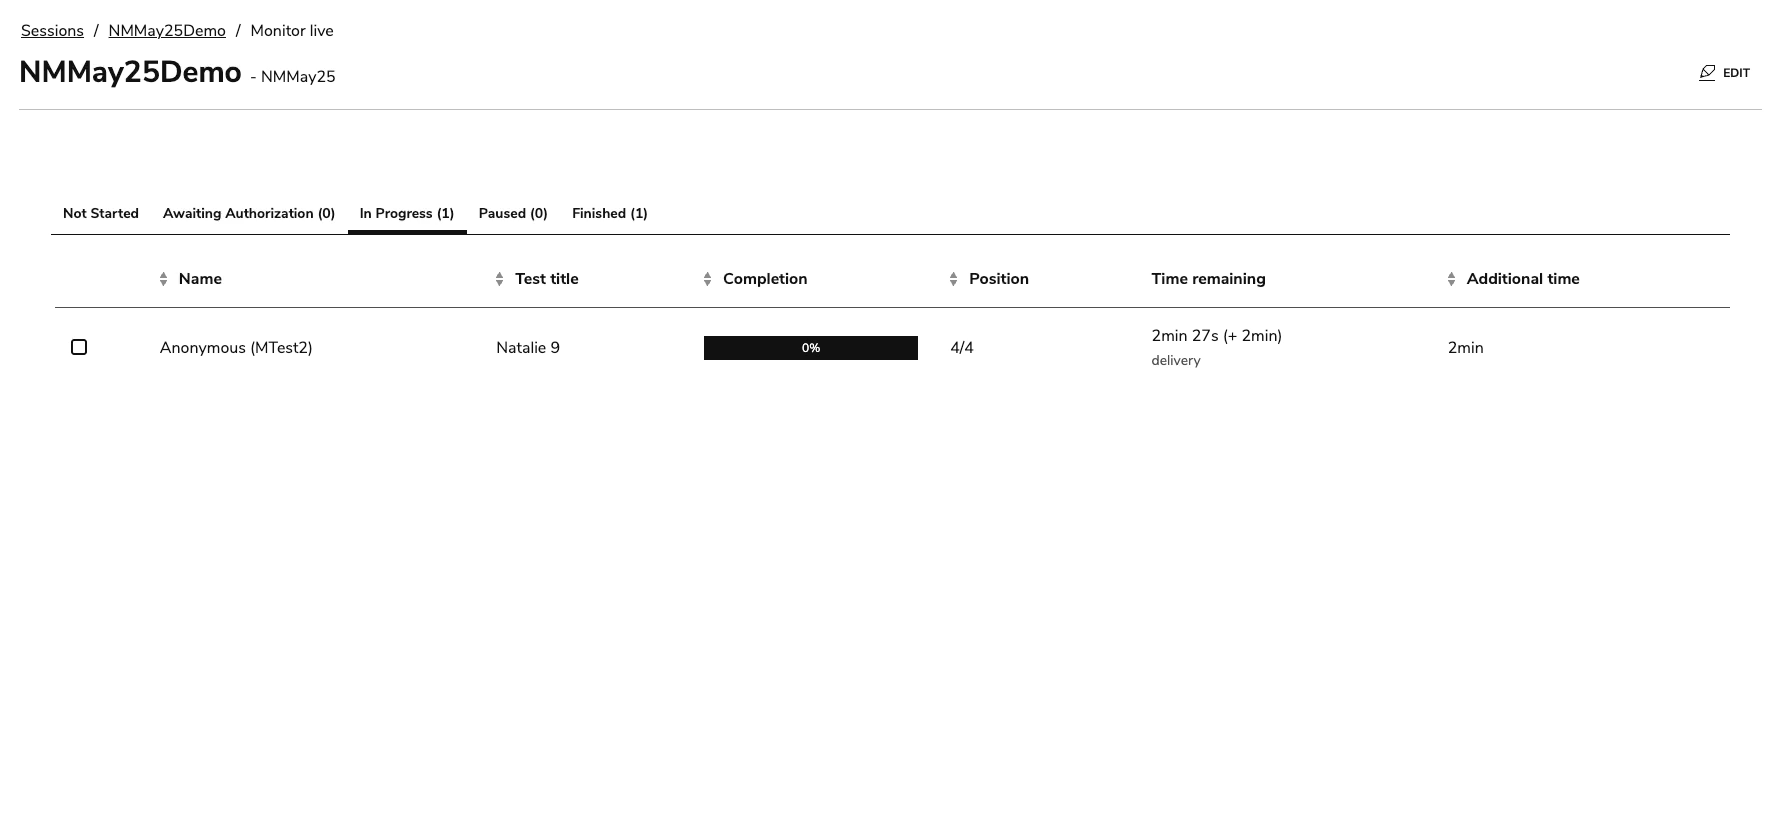Viewport: 1784px width, 820px height.
Task: Go to Sessions breadcrumb link
Action: click(x=52, y=31)
